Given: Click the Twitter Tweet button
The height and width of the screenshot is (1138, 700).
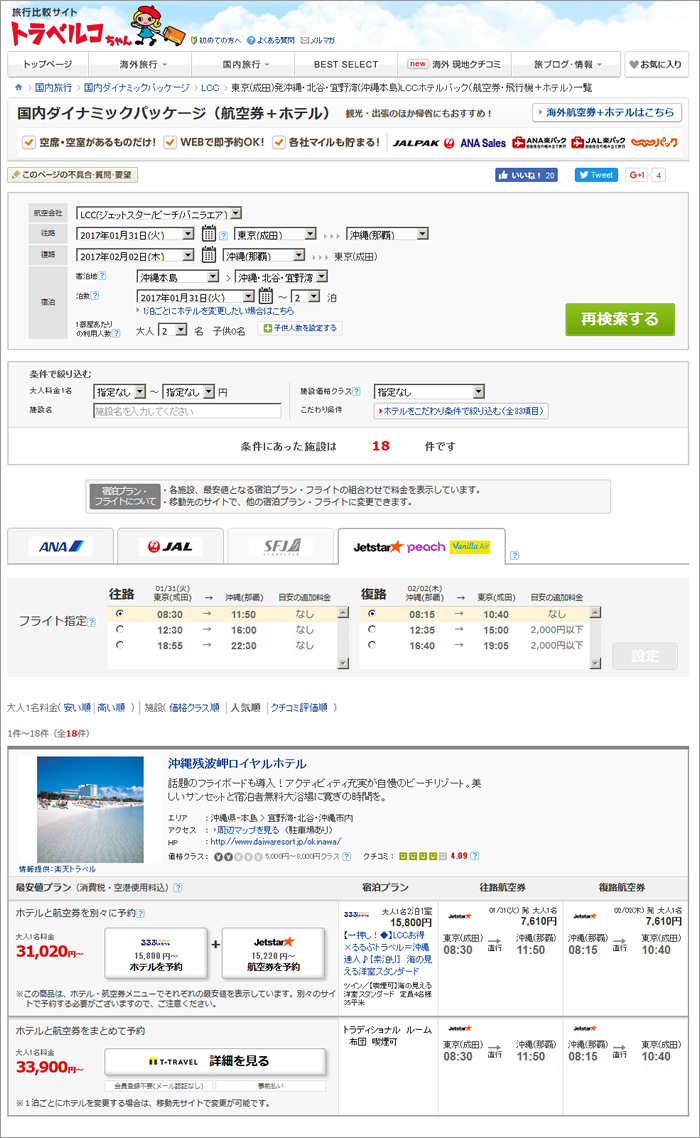Looking at the screenshot, I should tap(596, 175).
